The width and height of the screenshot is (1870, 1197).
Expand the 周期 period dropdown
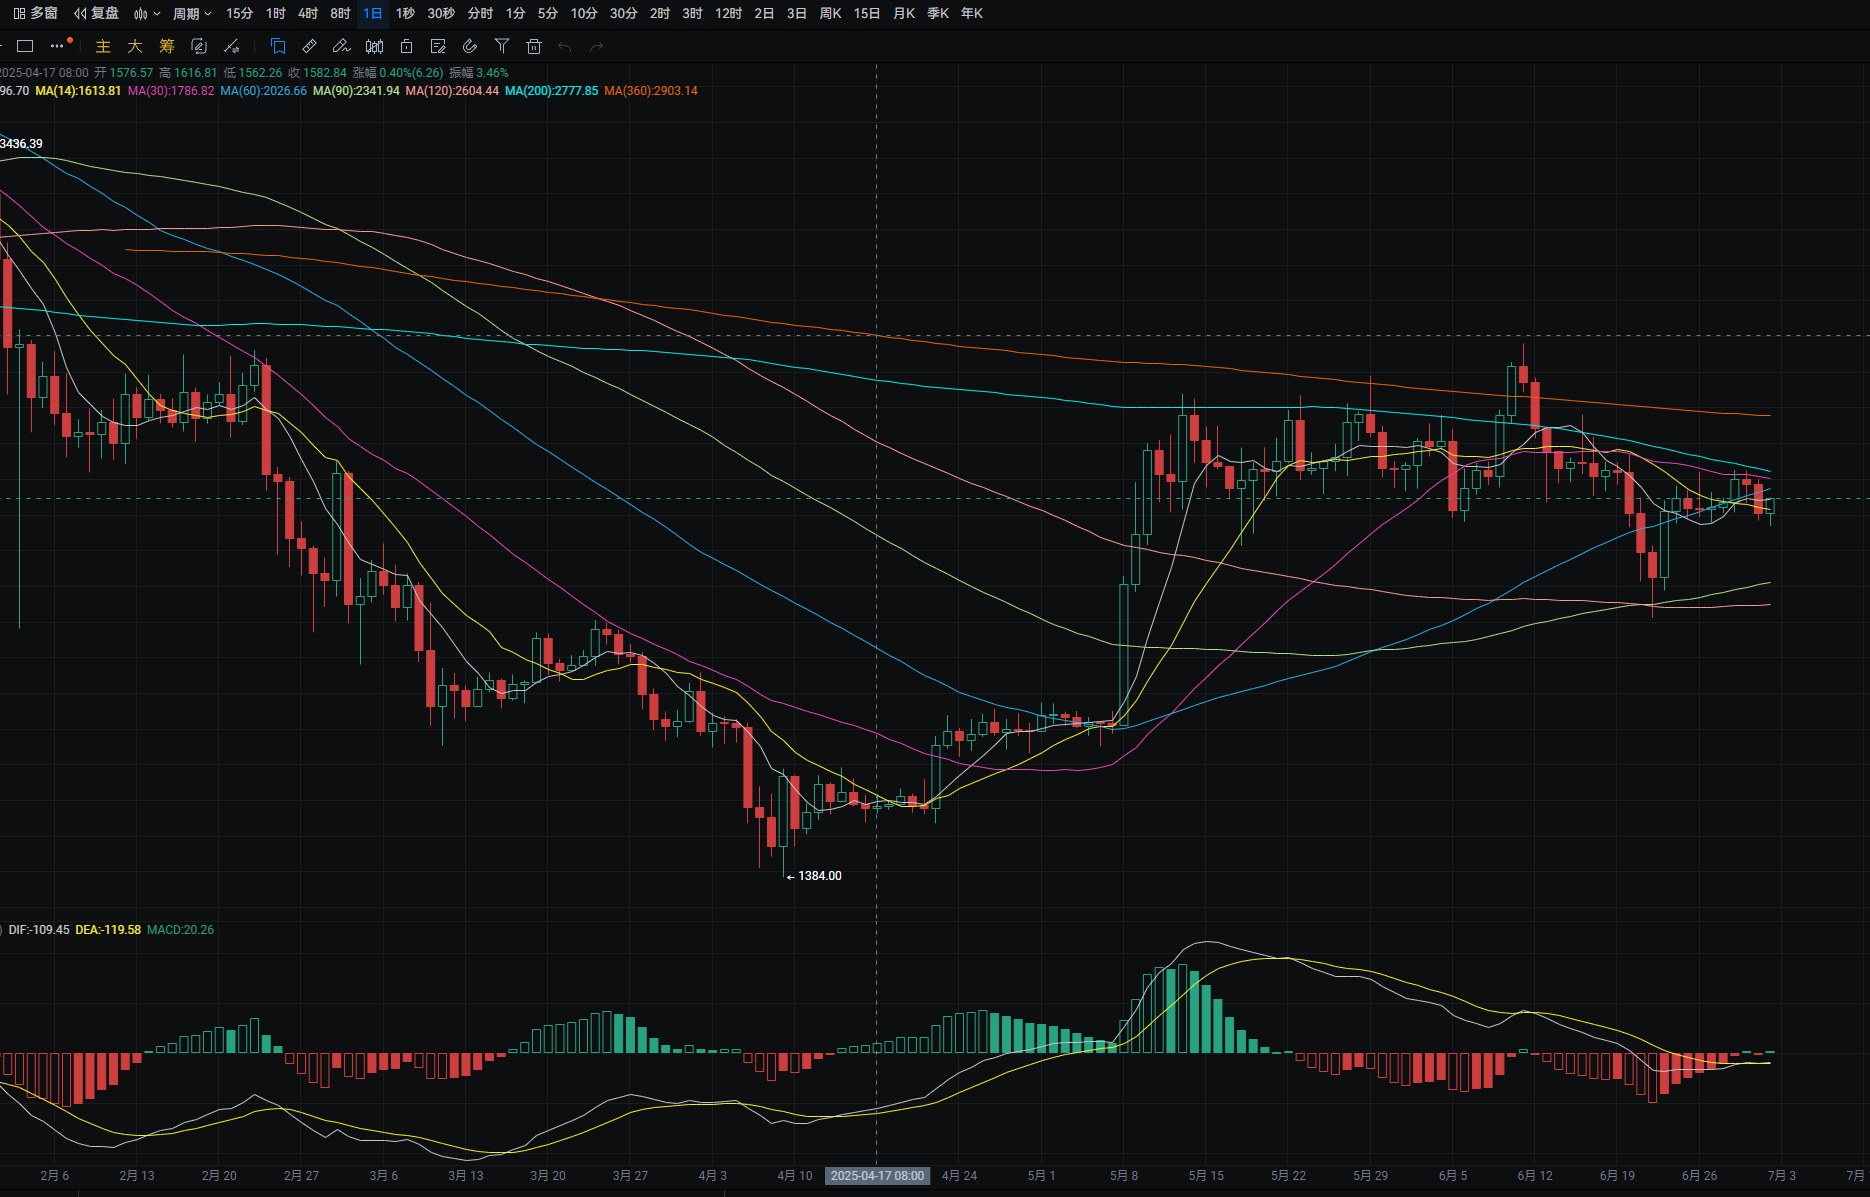pyautogui.click(x=192, y=13)
